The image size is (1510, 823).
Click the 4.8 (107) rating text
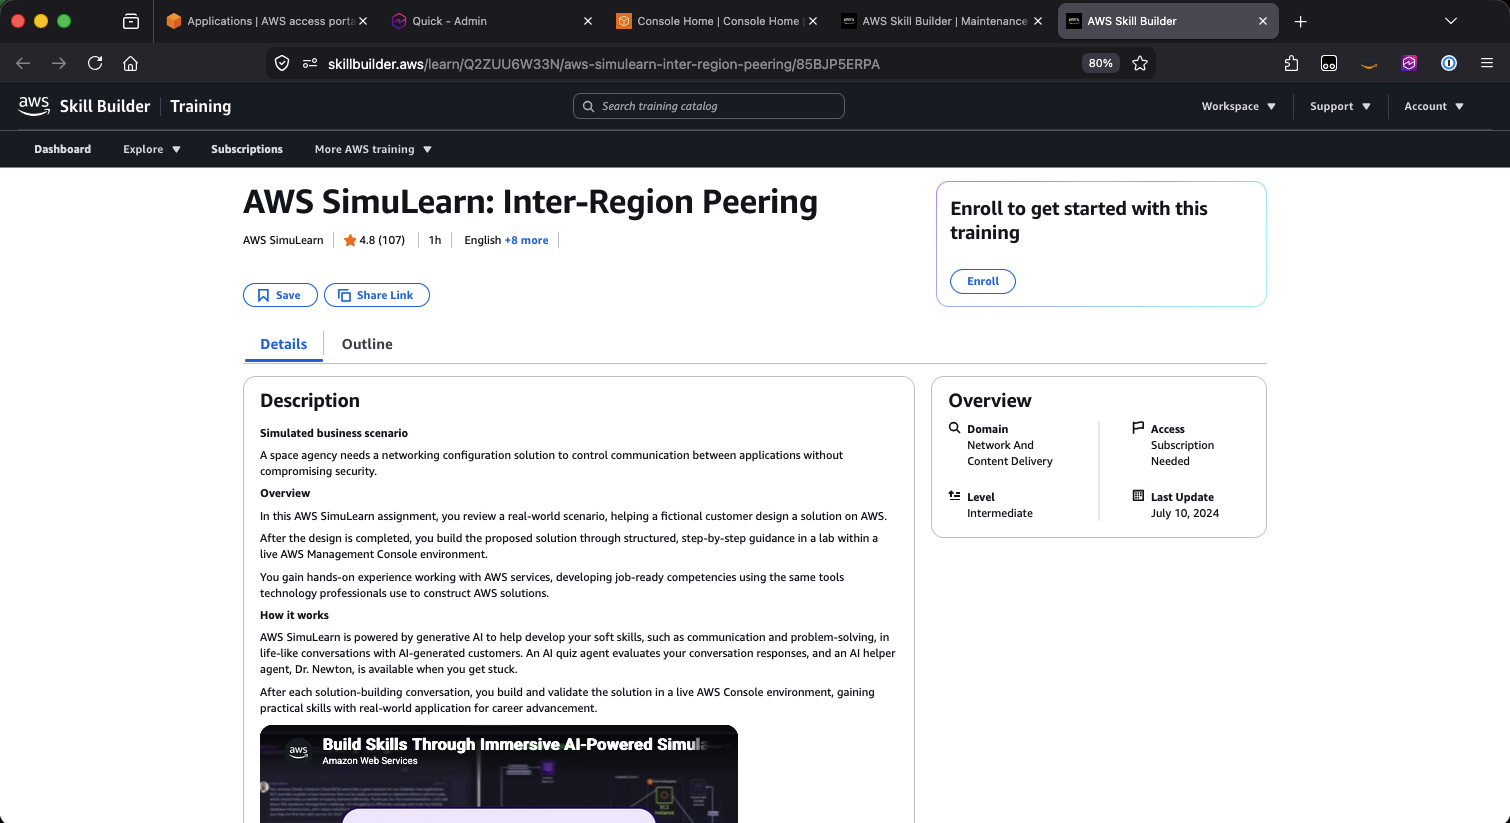pos(382,240)
